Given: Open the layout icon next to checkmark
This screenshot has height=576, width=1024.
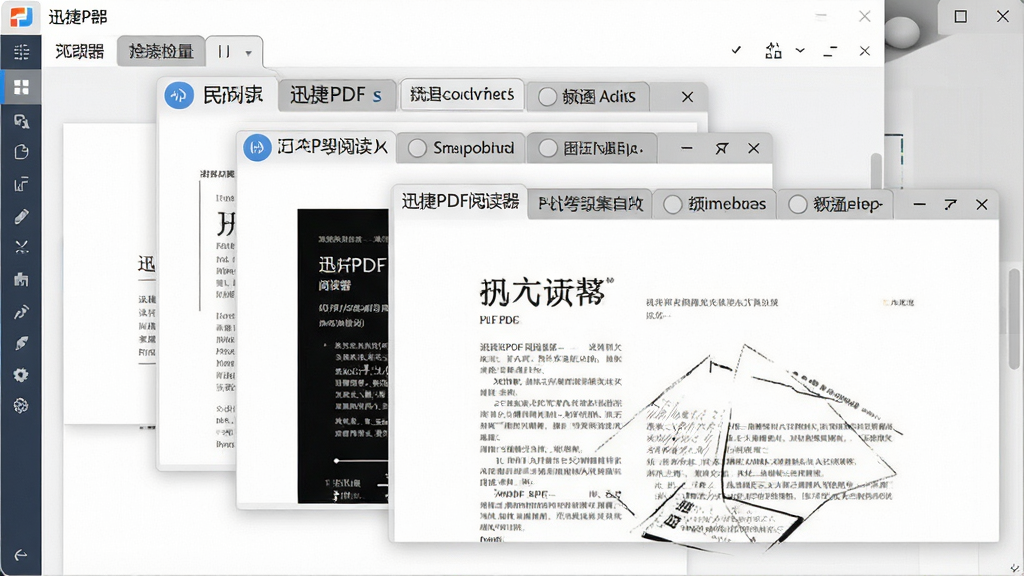Looking at the screenshot, I should pos(773,50).
